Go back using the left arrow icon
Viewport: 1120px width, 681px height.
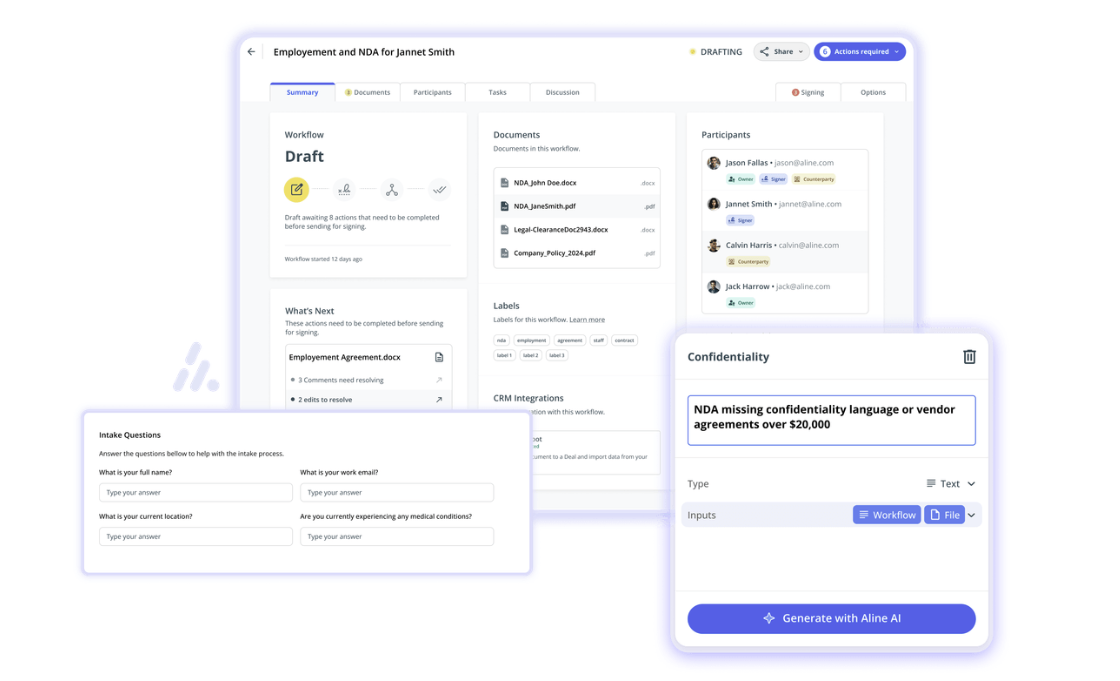click(x=251, y=51)
